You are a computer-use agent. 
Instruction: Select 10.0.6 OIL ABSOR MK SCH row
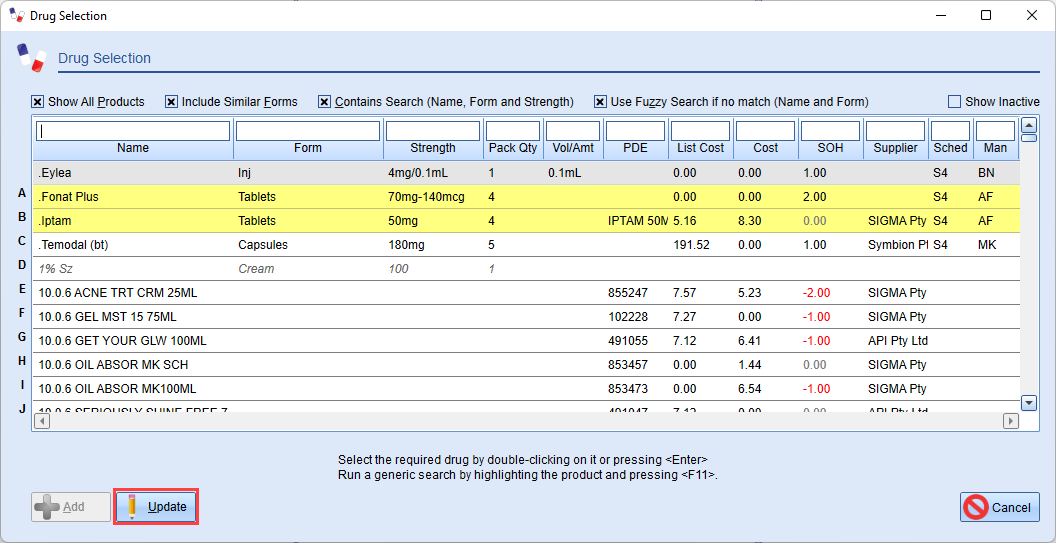[x=525, y=365]
